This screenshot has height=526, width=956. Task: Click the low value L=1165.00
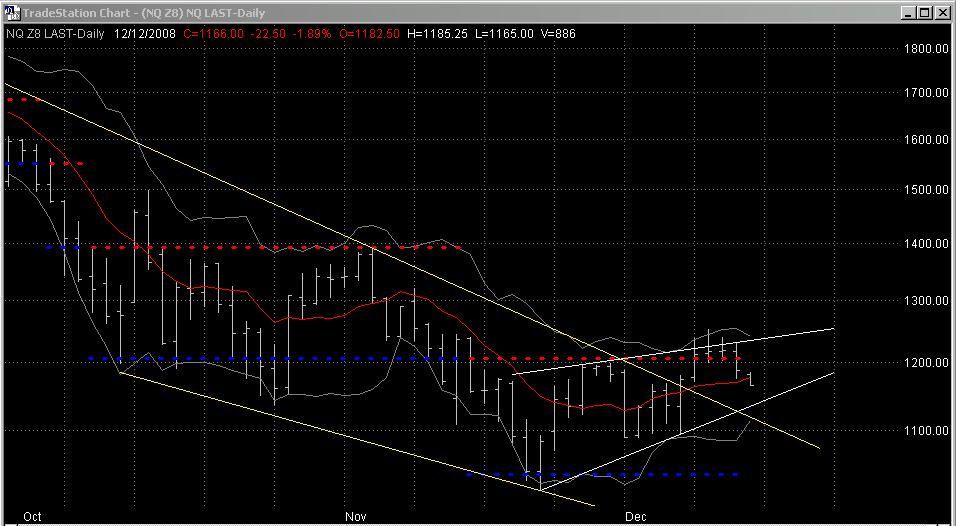(504, 34)
